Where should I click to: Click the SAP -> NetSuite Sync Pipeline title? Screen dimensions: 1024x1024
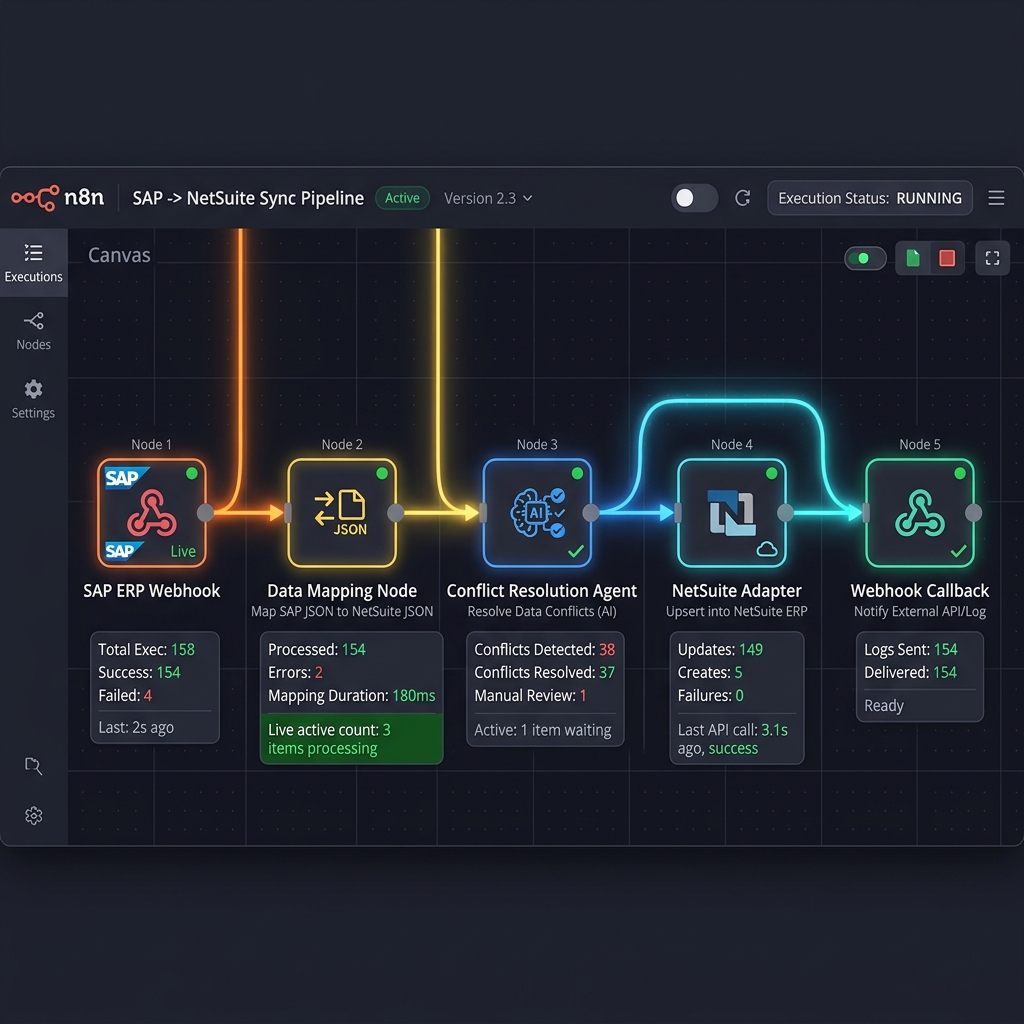pos(248,198)
